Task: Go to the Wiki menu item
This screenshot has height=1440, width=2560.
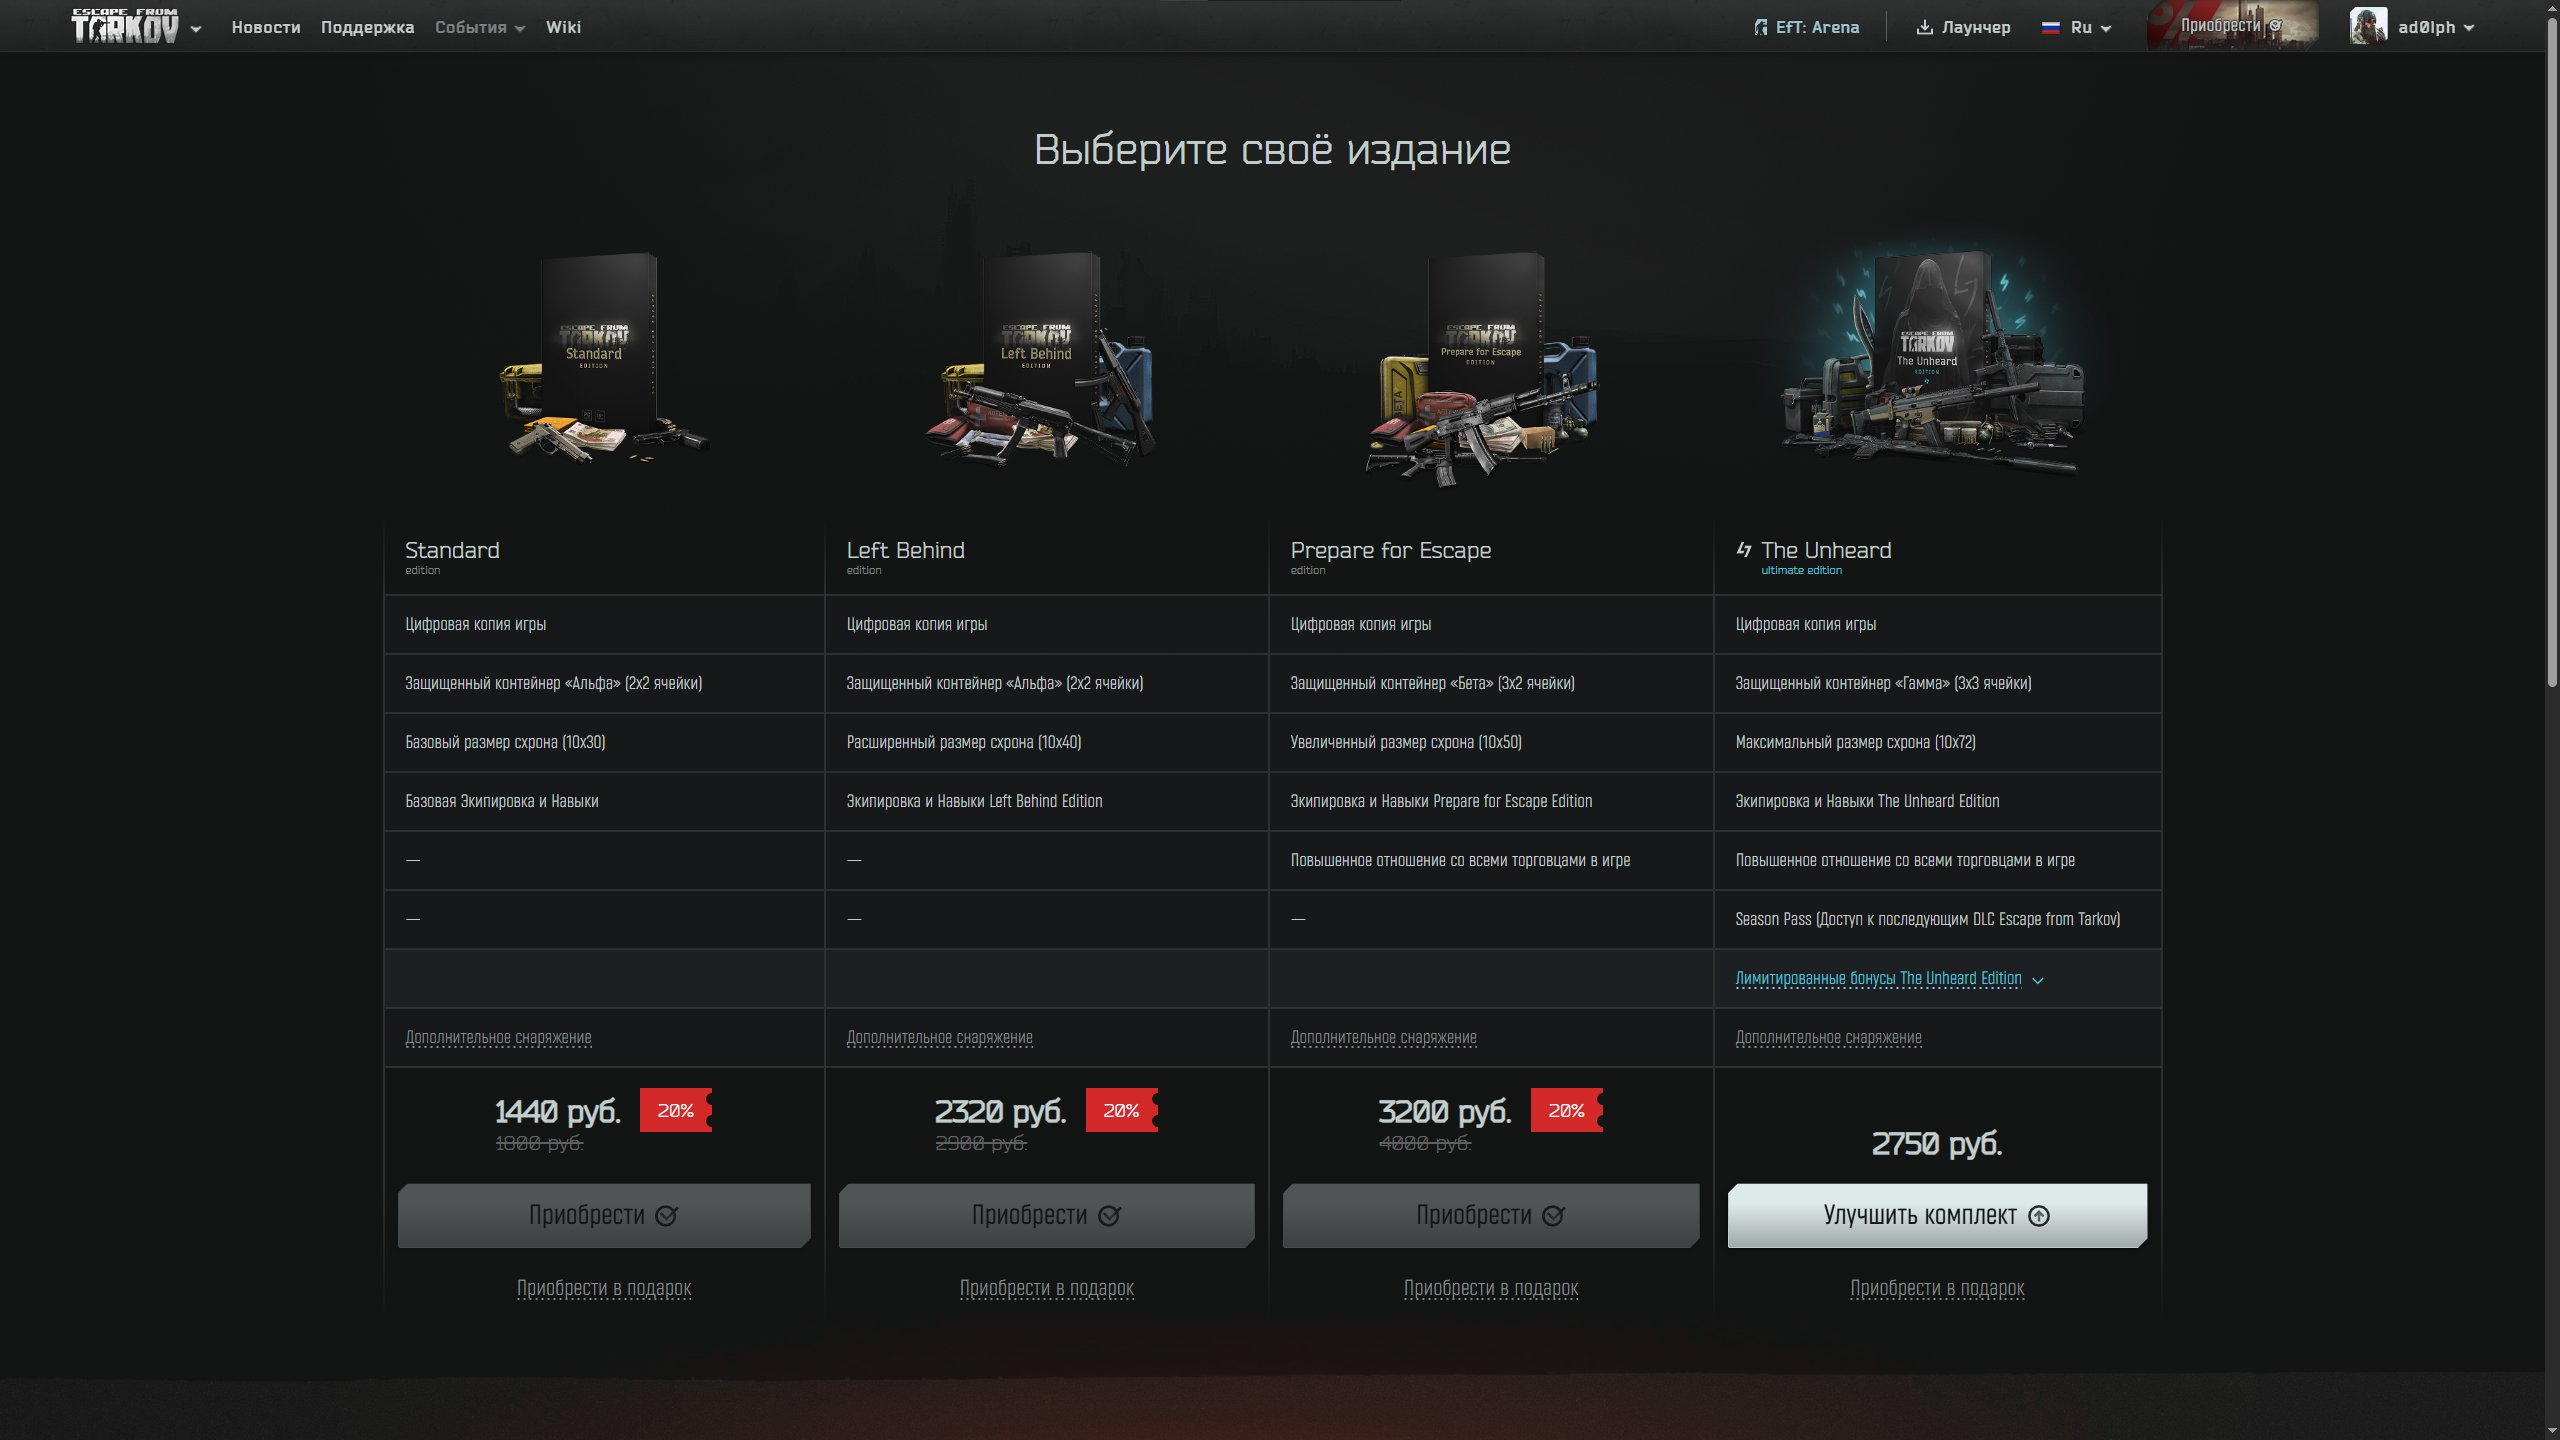Action: tap(563, 28)
